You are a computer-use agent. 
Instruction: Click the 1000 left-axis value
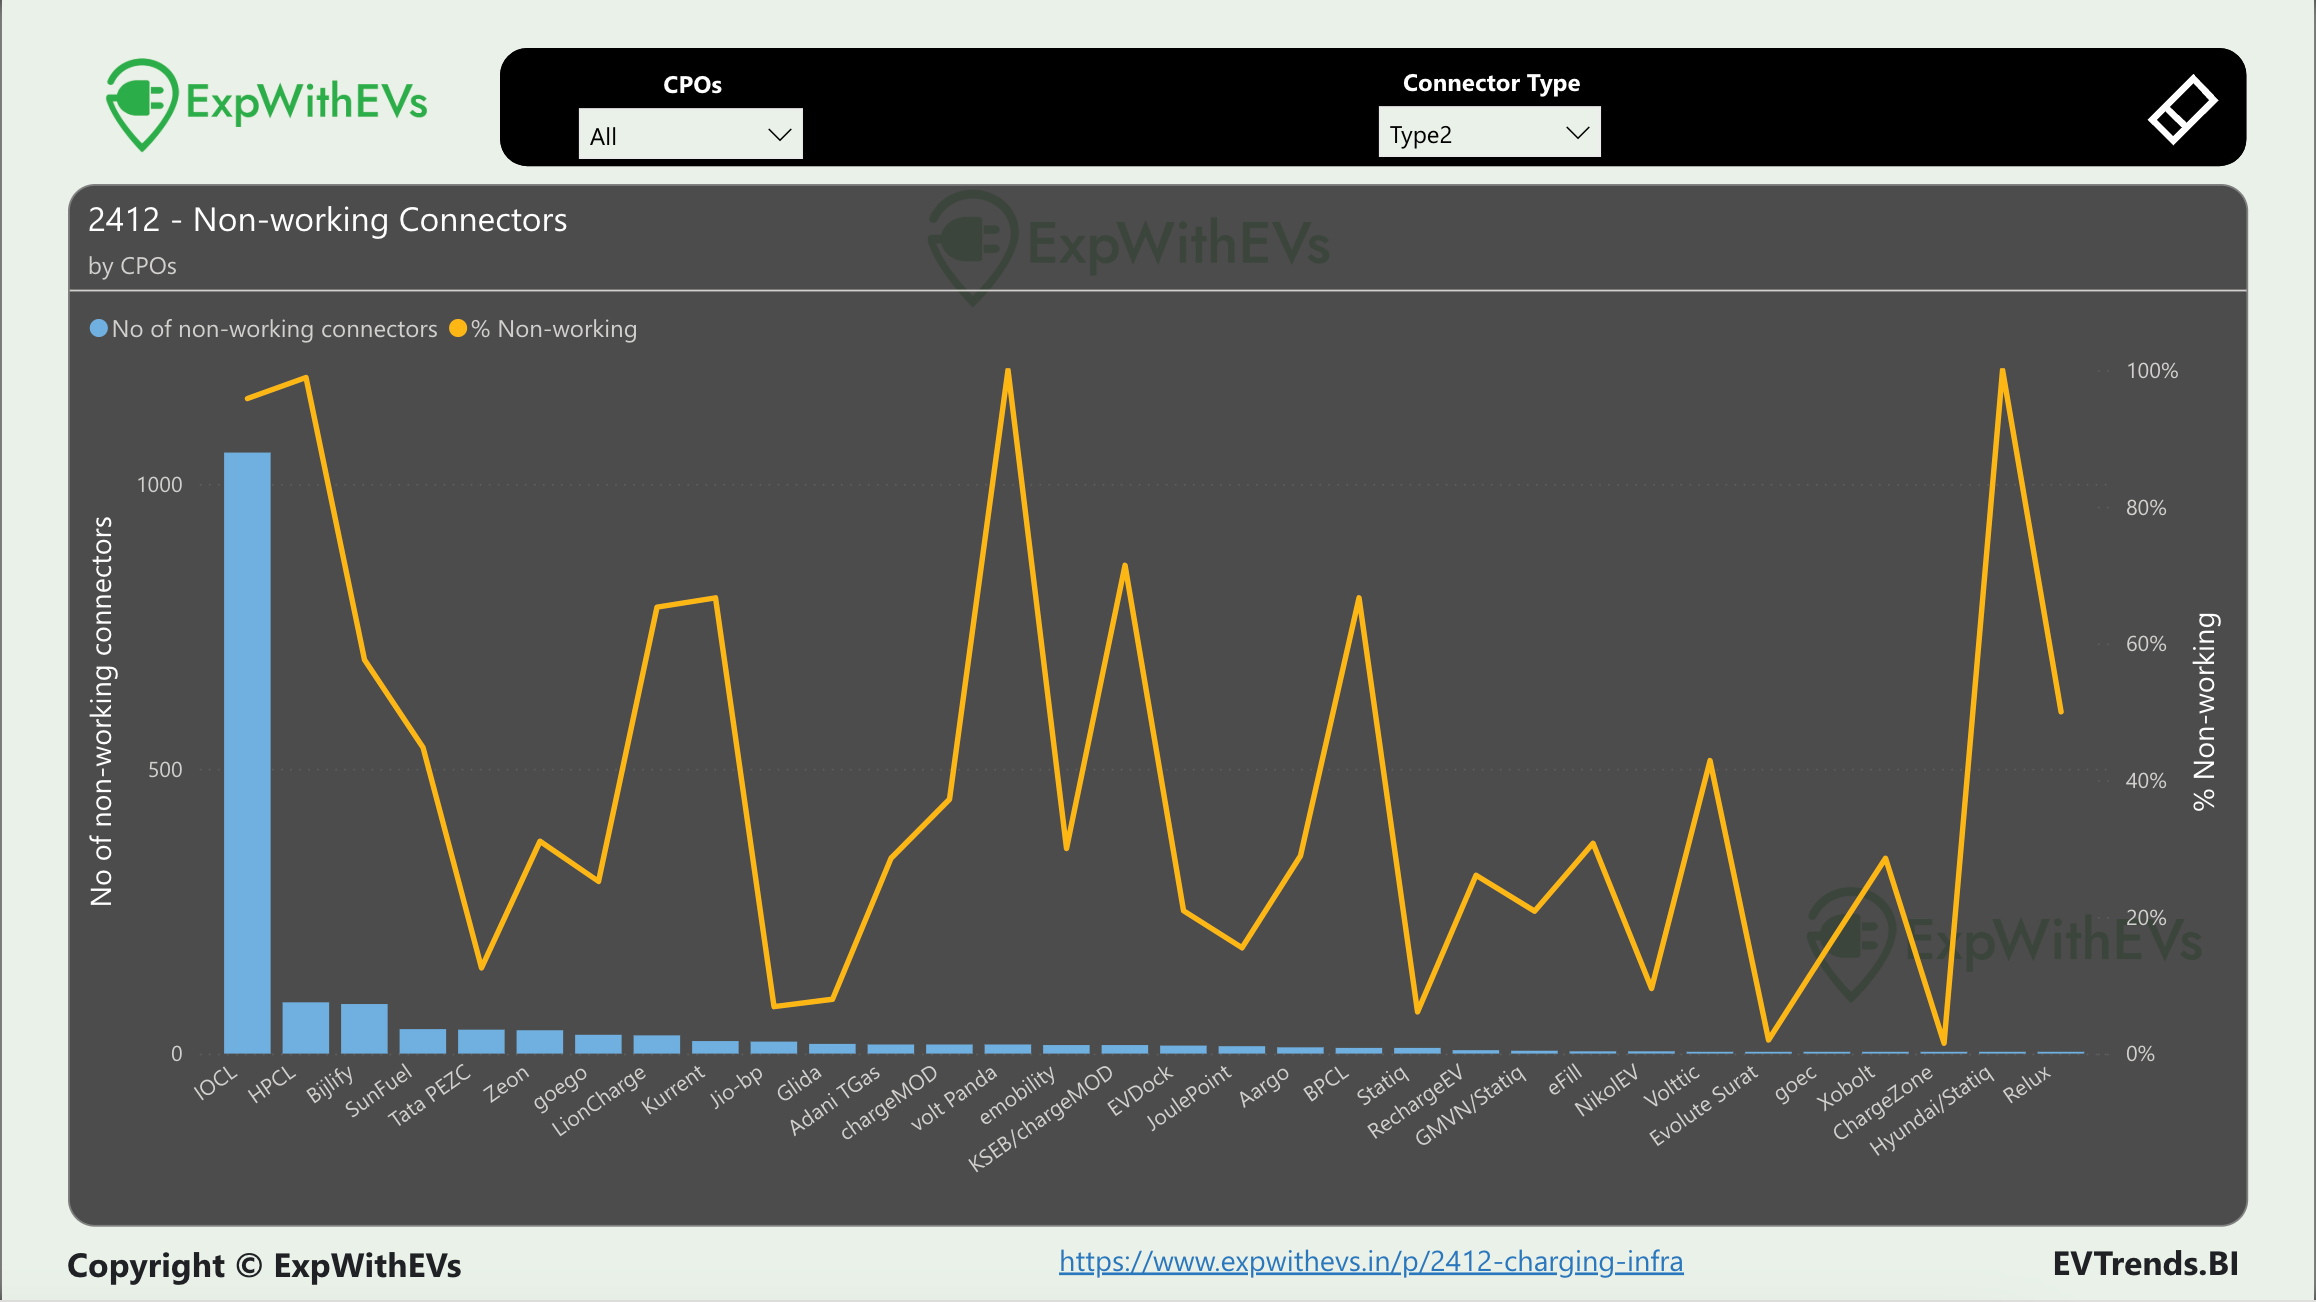point(159,485)
